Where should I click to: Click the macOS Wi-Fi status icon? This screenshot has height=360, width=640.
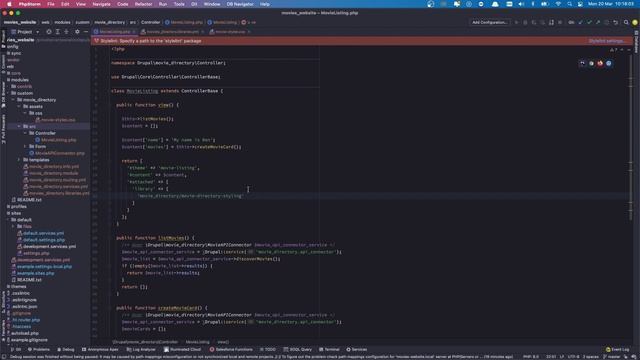(x=558, y=4)
